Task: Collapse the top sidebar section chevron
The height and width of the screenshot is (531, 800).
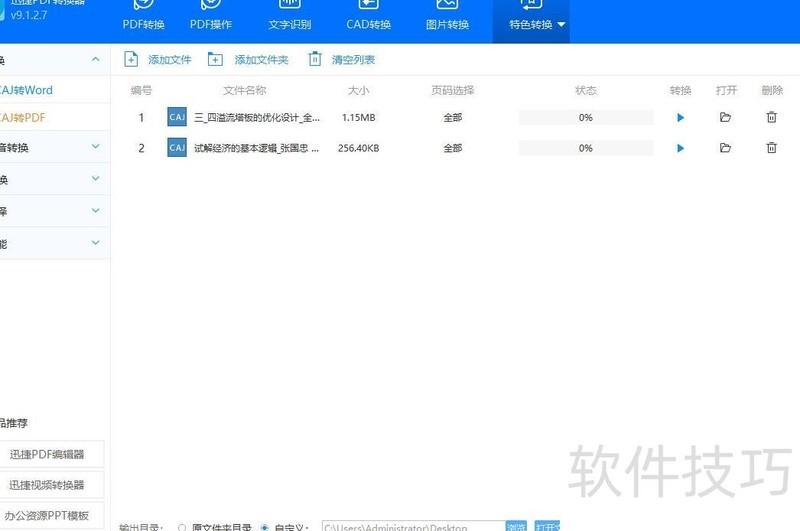Action: tap(95, 60)
